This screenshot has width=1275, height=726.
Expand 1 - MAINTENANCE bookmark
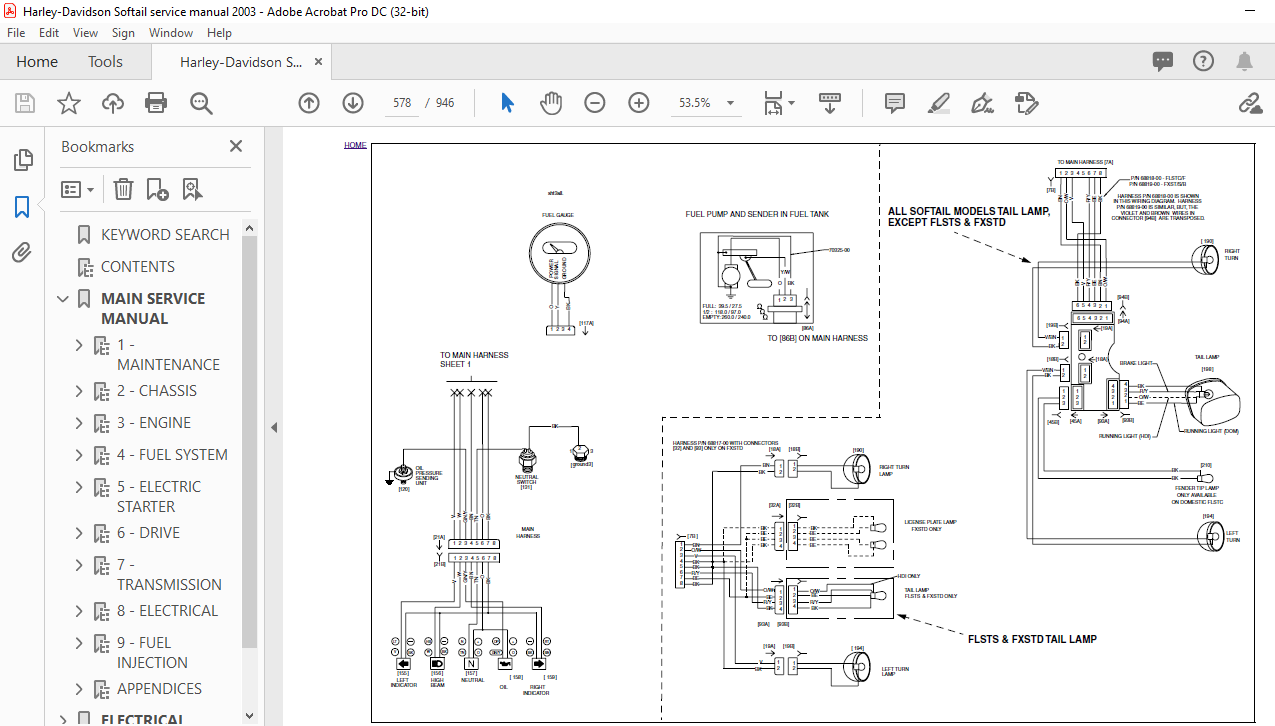click(79, 345)
